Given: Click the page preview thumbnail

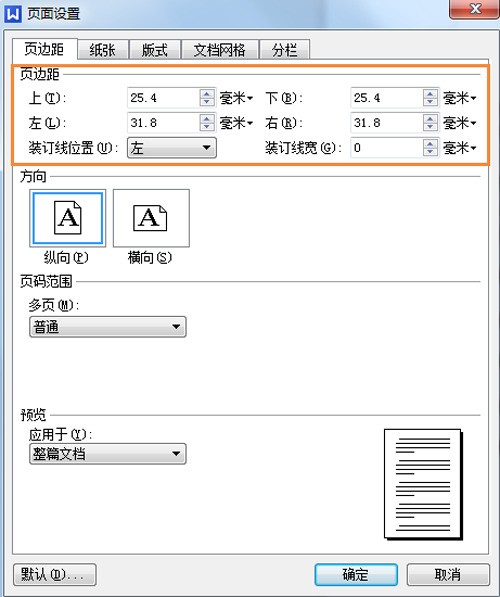Looking at the screenshot, I should [423, 484].
